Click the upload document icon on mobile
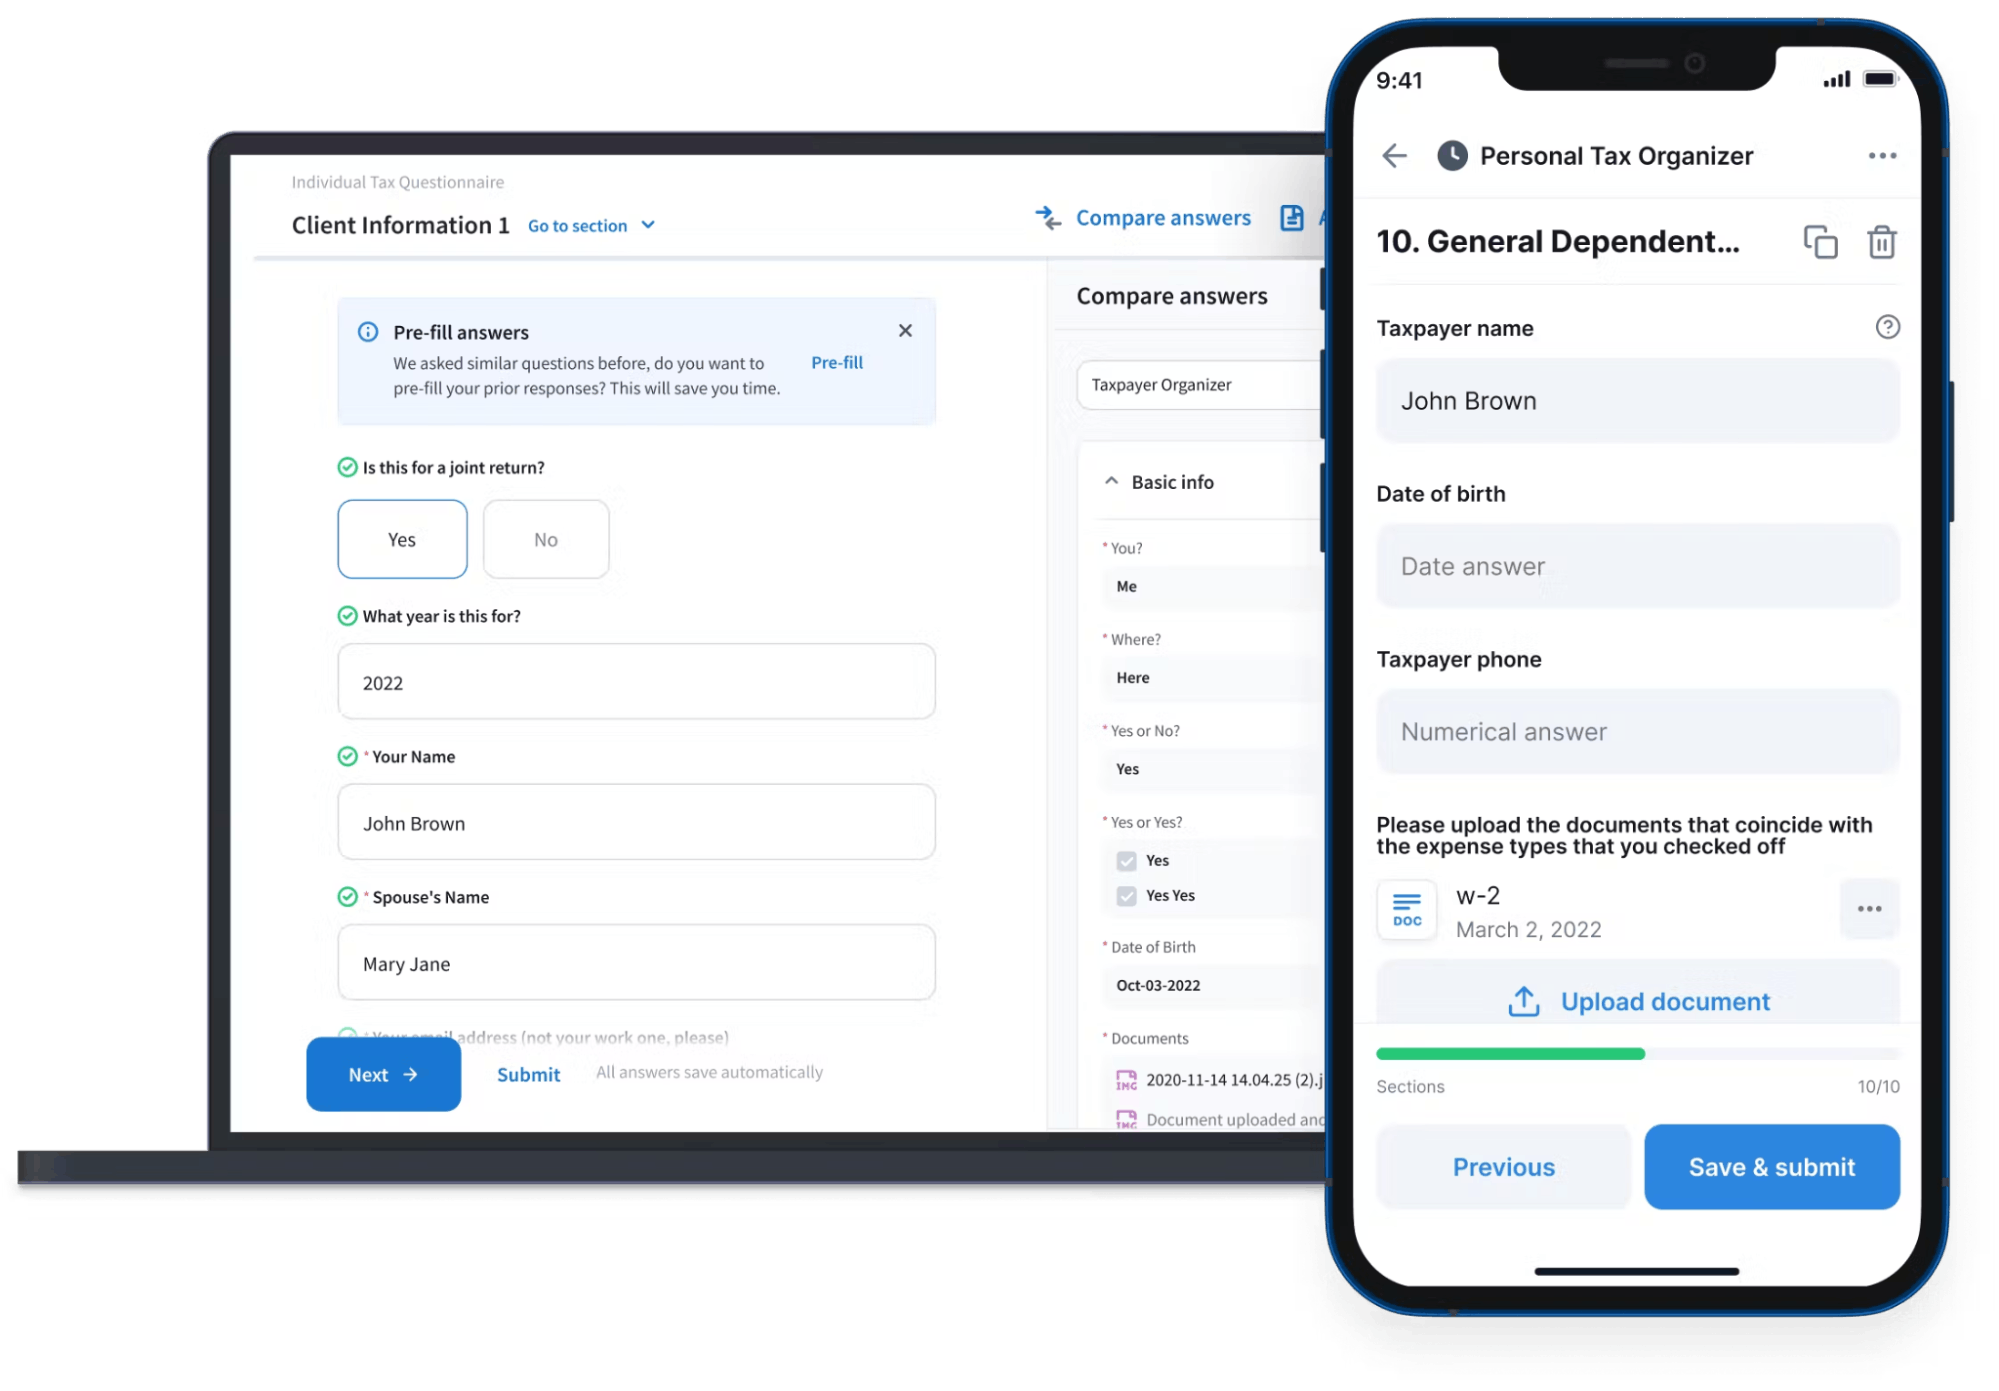The height and width of the screenshot is (1391, 1999). 1519,1001
